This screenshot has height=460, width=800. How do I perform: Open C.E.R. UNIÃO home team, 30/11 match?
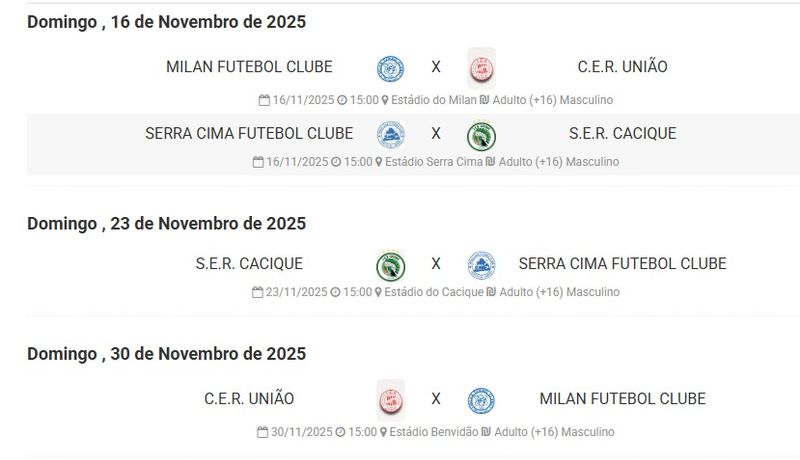coord(249,399)
